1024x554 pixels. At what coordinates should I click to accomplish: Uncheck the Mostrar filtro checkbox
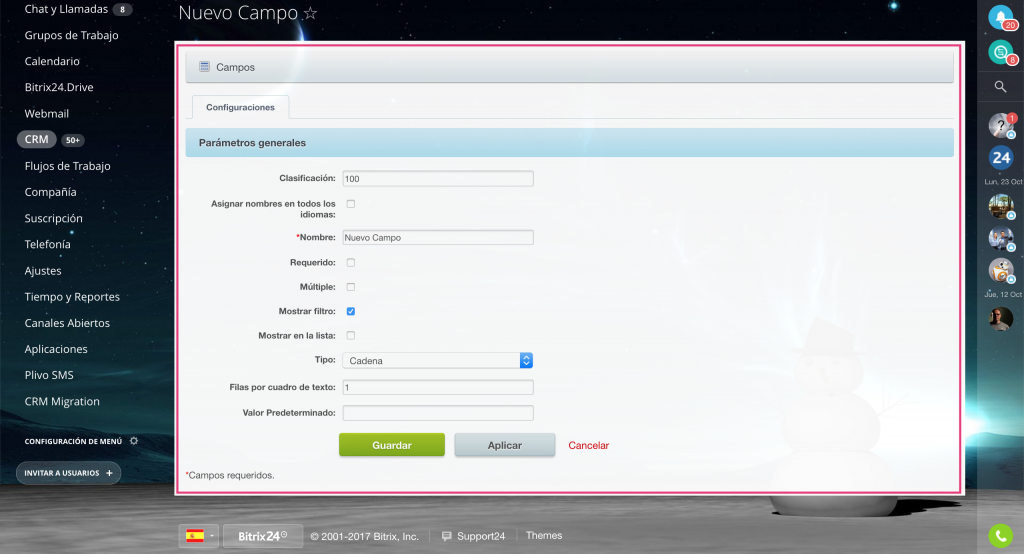[351, 311]
